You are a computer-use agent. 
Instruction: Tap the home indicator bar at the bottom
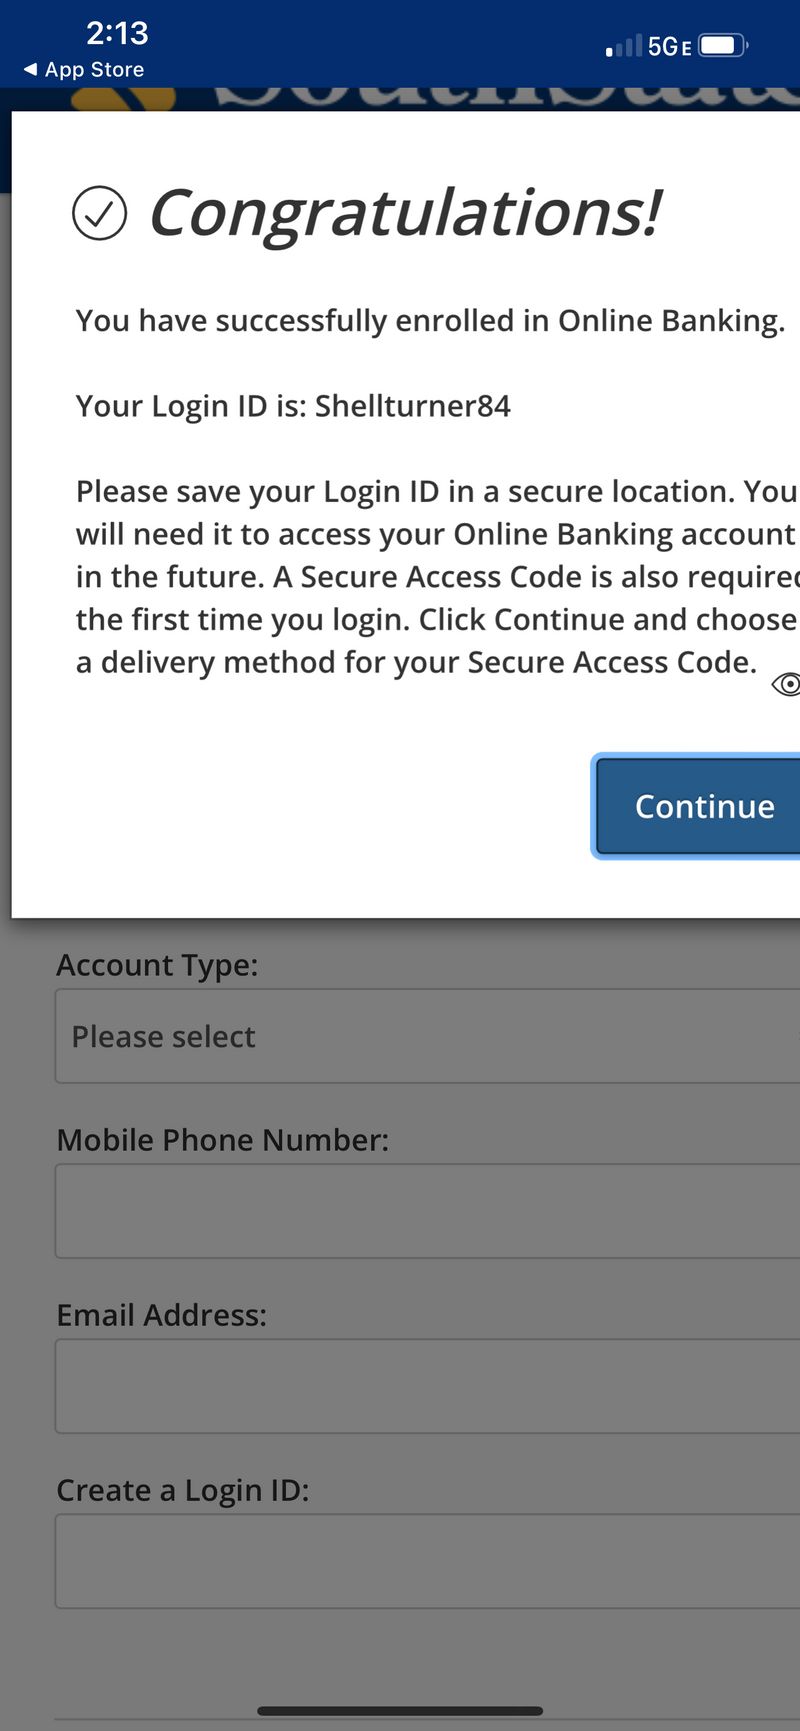(x=400, y=1711)
